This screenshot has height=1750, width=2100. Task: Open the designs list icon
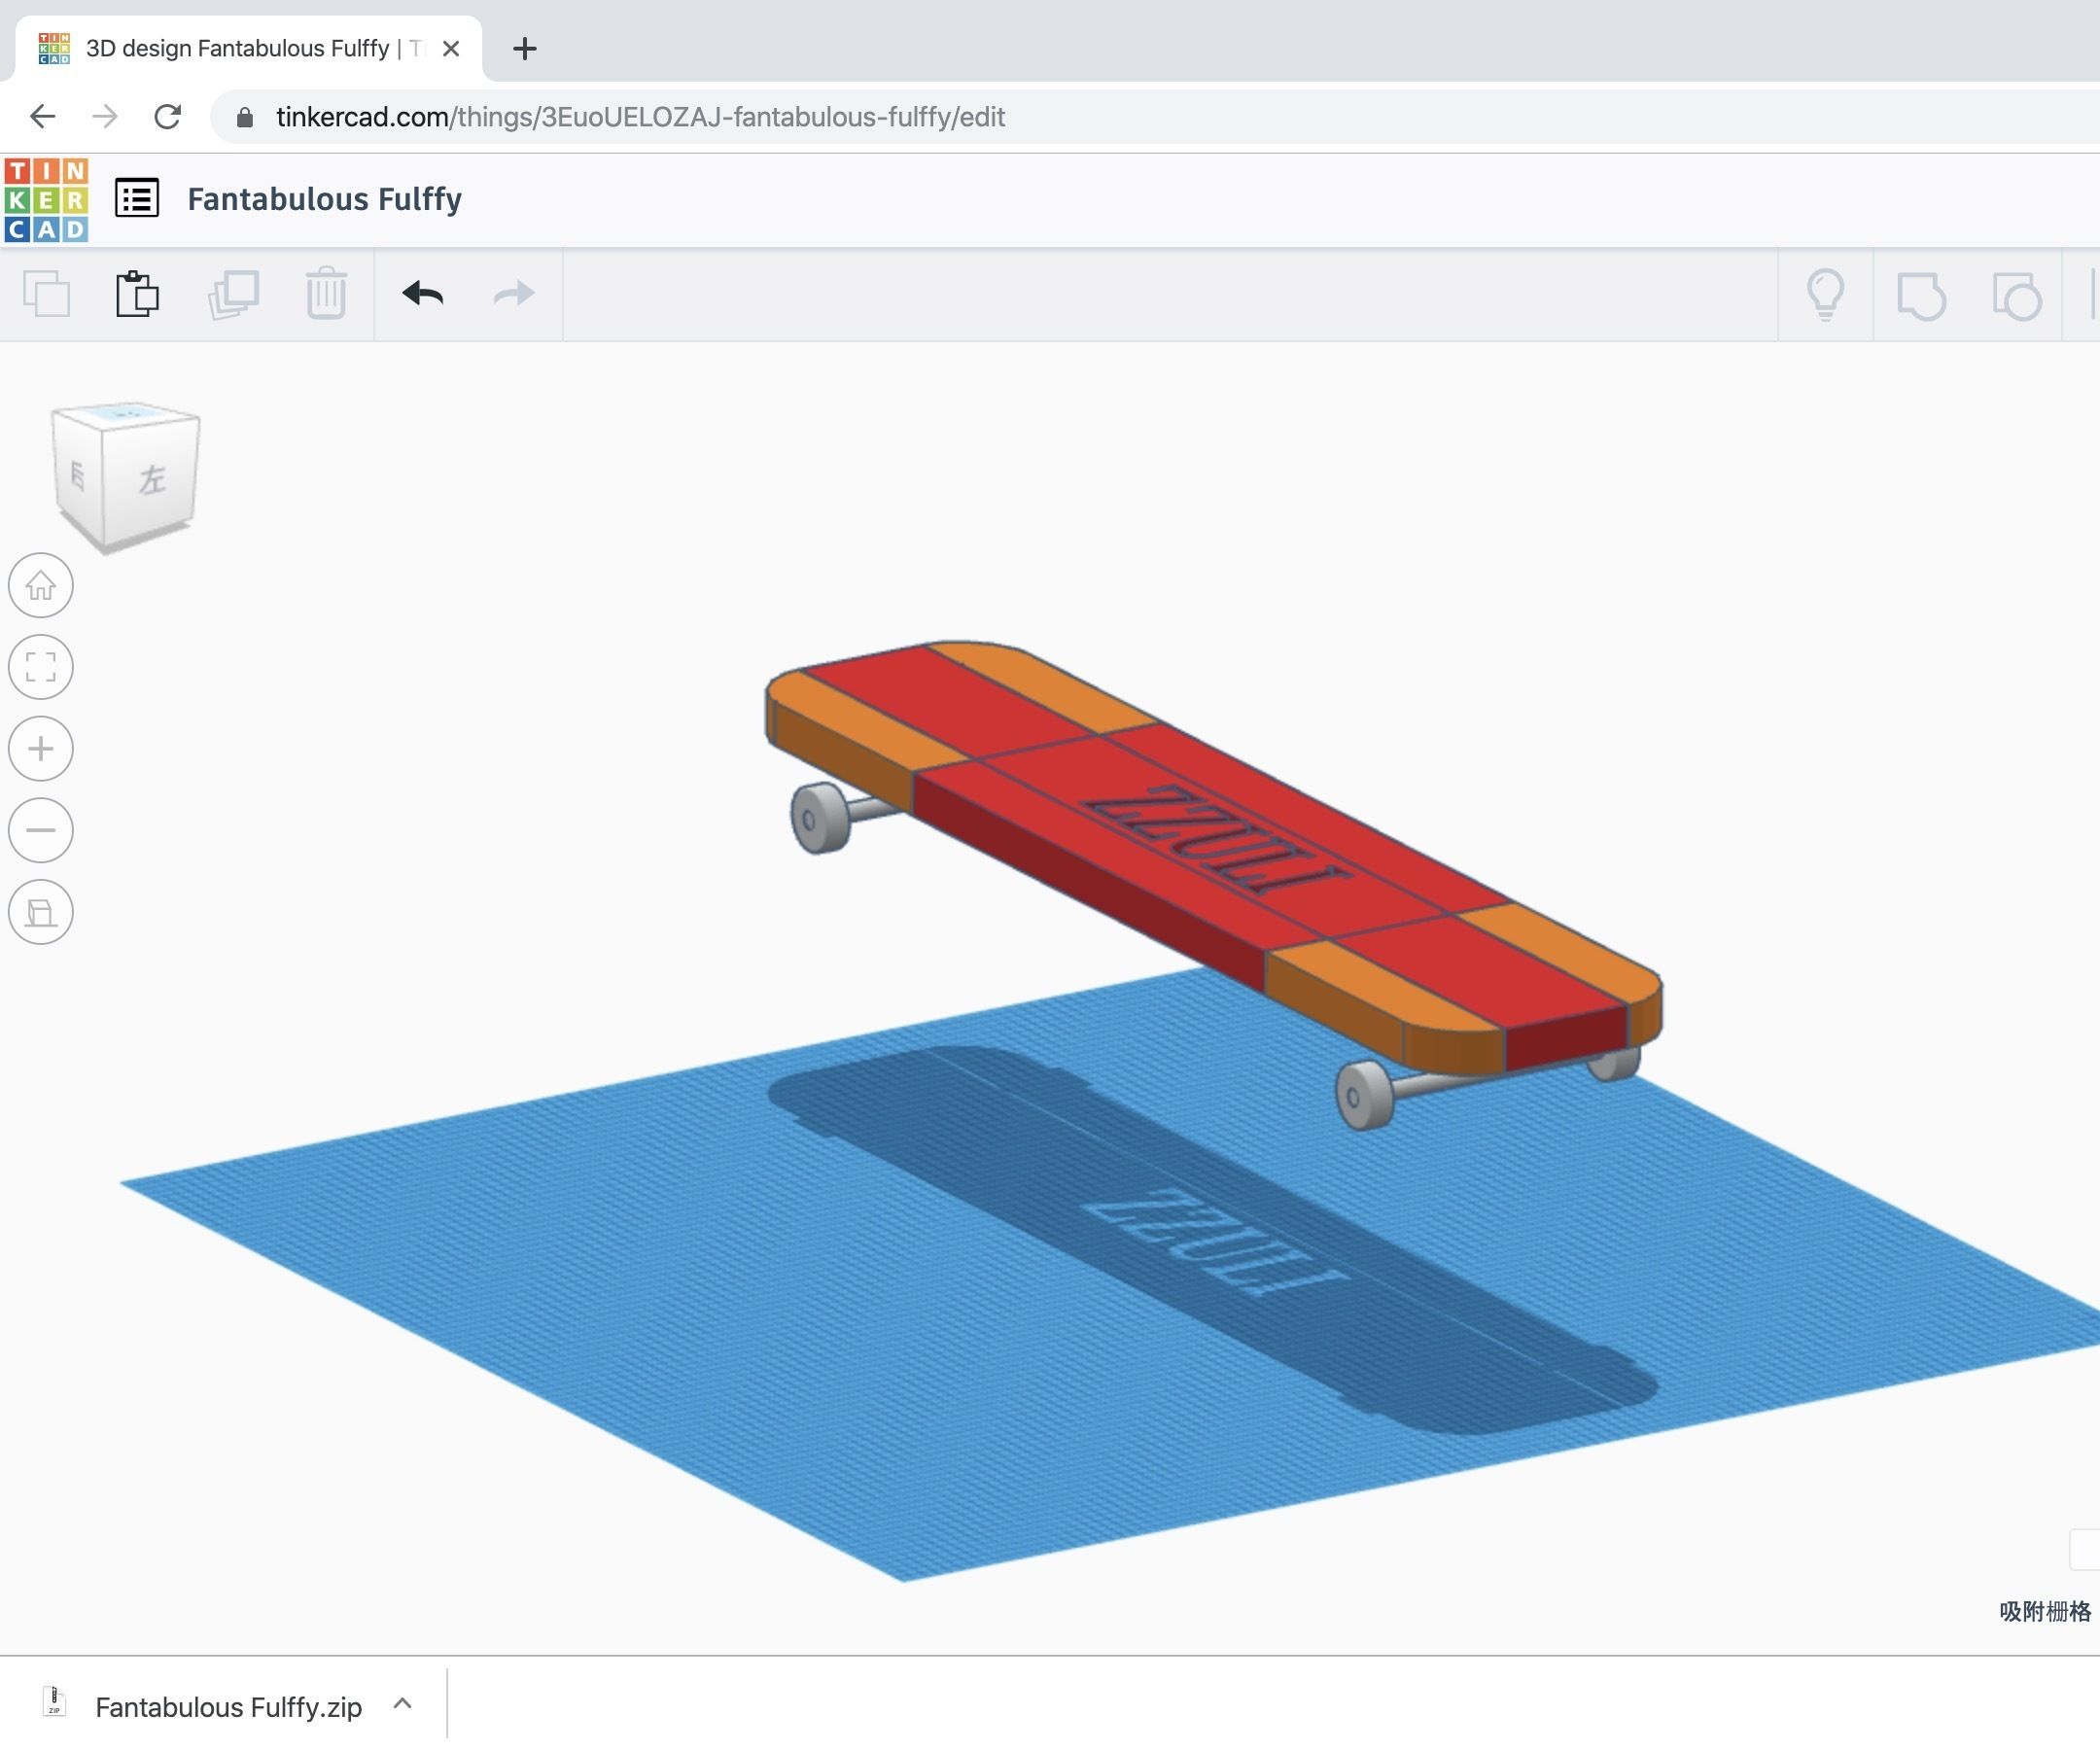pos(137,198)
